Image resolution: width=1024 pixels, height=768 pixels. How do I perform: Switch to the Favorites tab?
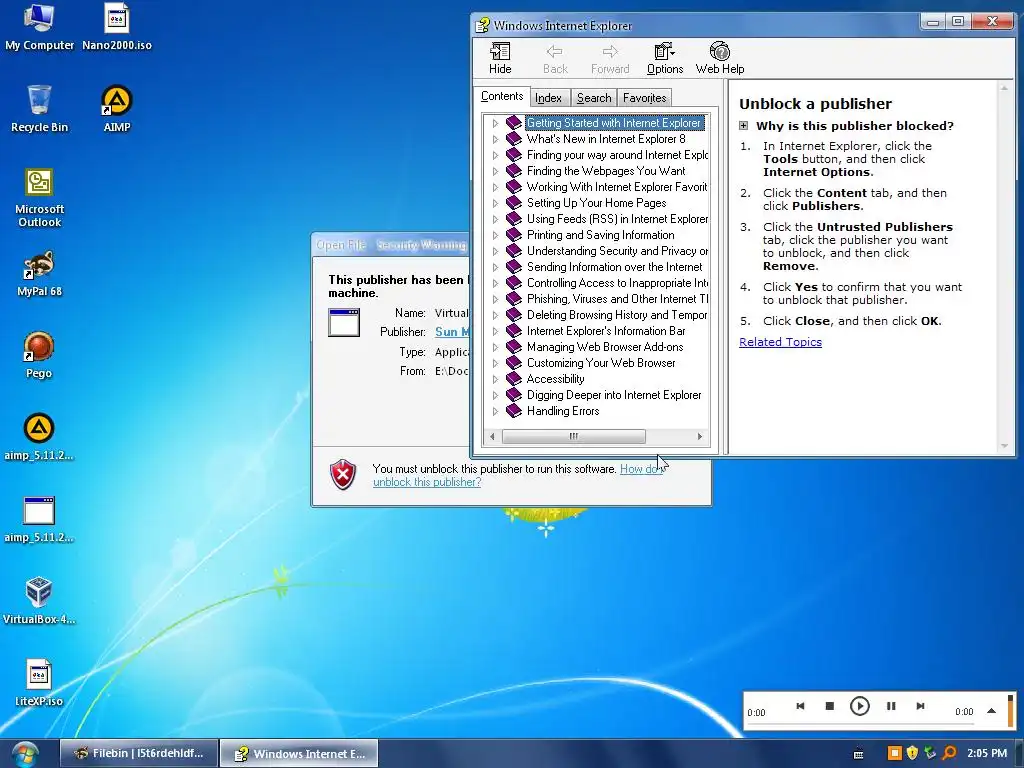(645, 98)
